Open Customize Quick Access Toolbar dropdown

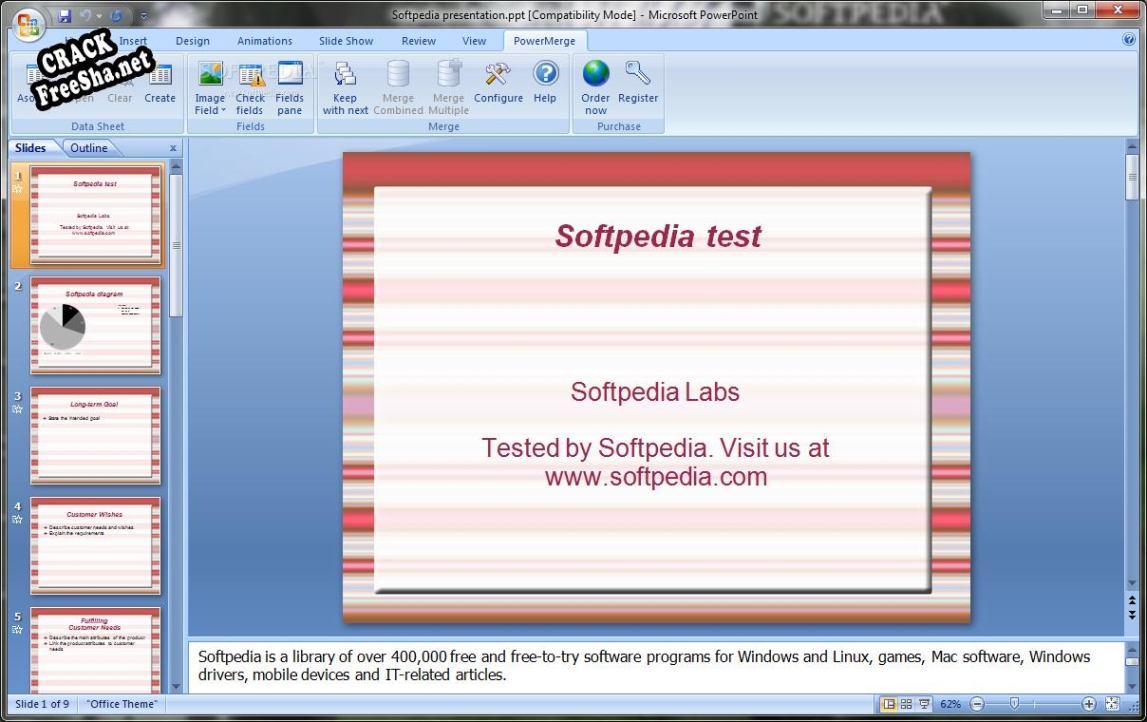tap(144, 16)
